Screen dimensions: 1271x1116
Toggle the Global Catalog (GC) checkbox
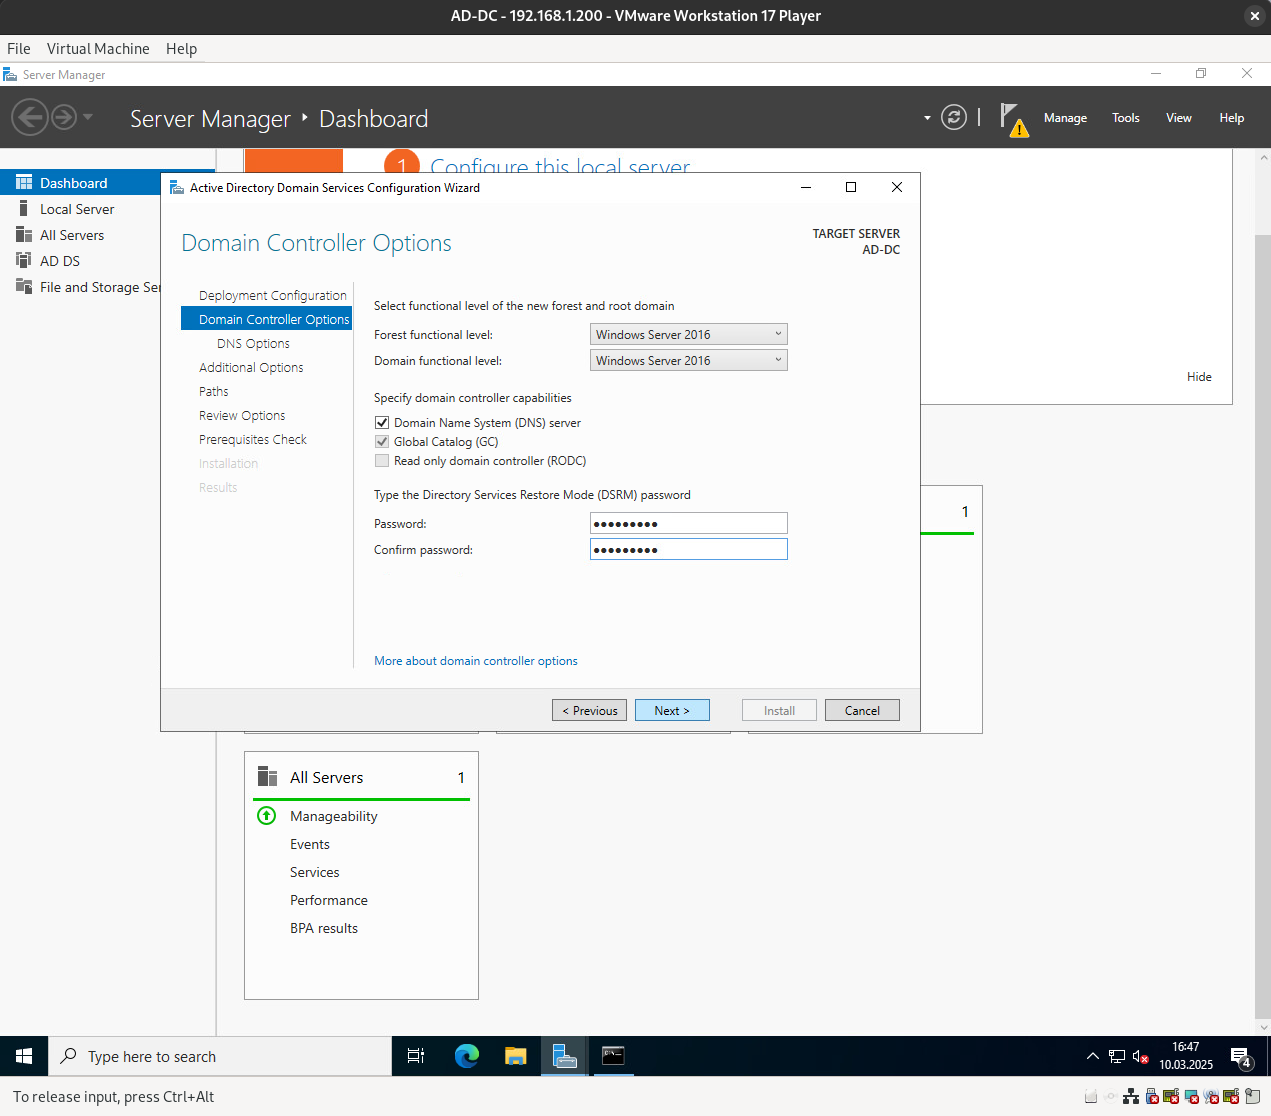coord(382,442)
